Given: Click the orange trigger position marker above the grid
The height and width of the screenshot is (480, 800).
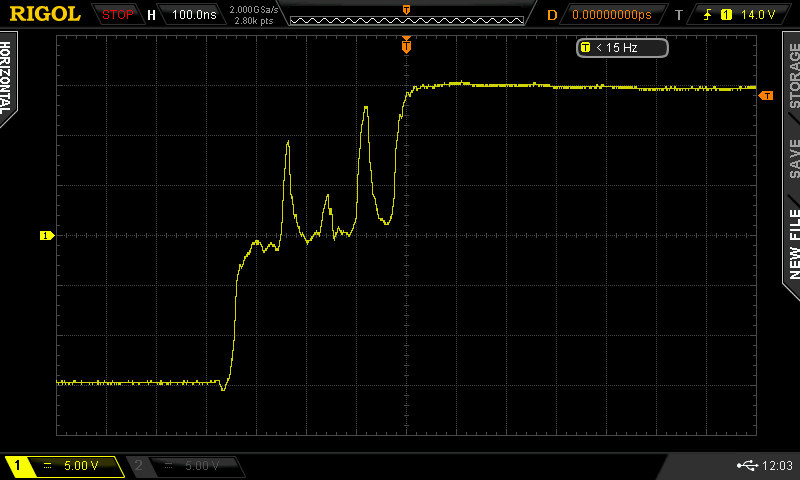Looking at the screenshot, I should point(406,45).
